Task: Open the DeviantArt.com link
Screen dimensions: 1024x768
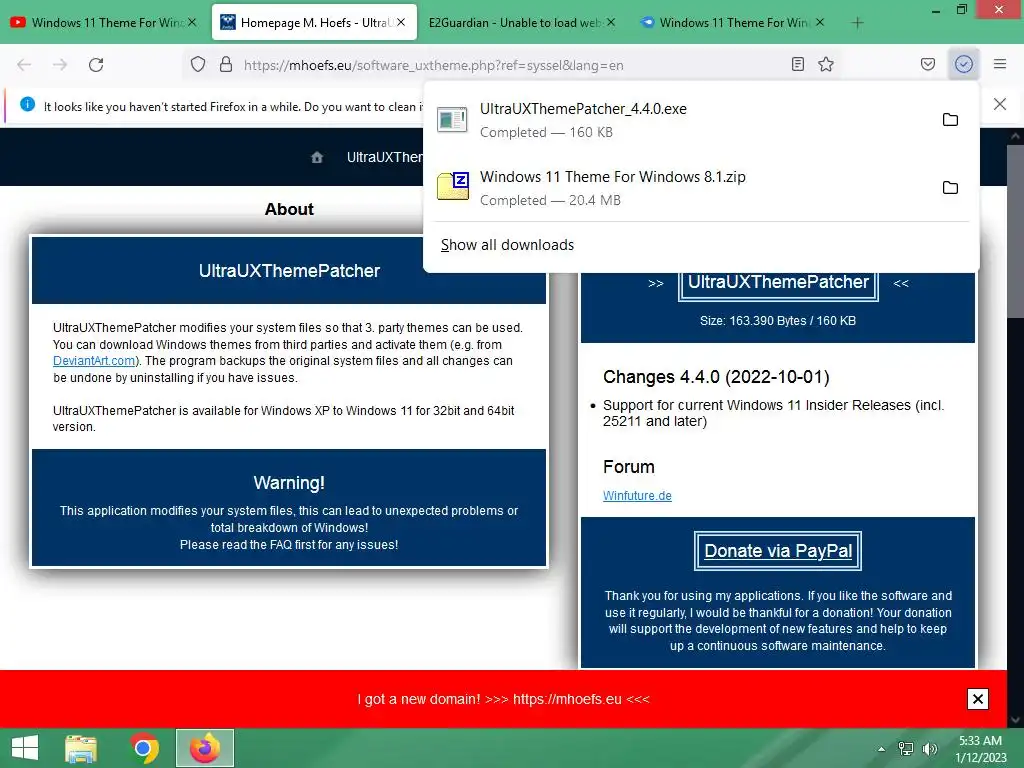Action: coord(94,361)
